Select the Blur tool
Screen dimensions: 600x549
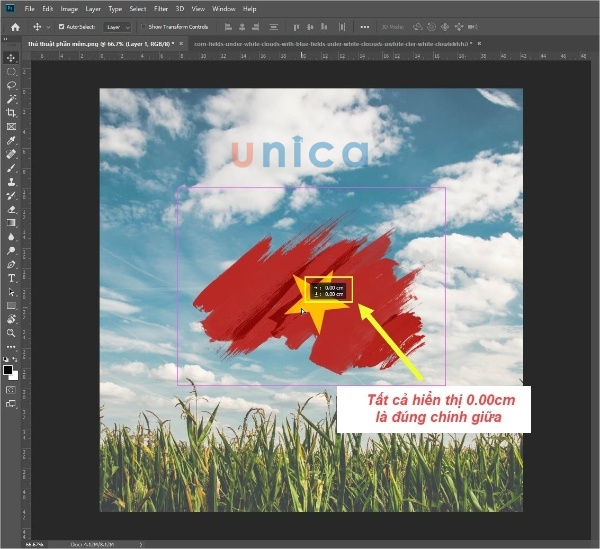tap(11, 237)
